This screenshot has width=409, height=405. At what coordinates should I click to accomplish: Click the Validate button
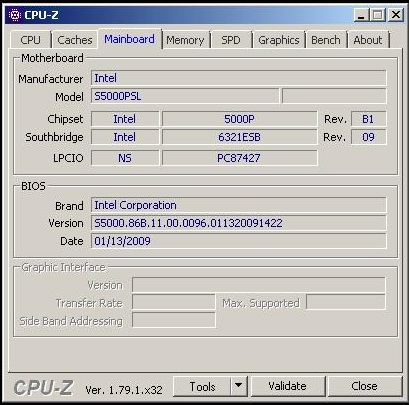(287, 387)
